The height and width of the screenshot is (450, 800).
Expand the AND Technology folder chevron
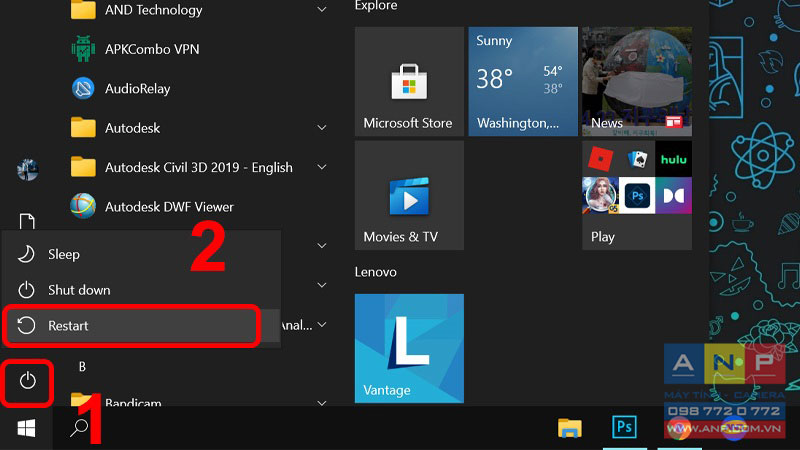322,9
